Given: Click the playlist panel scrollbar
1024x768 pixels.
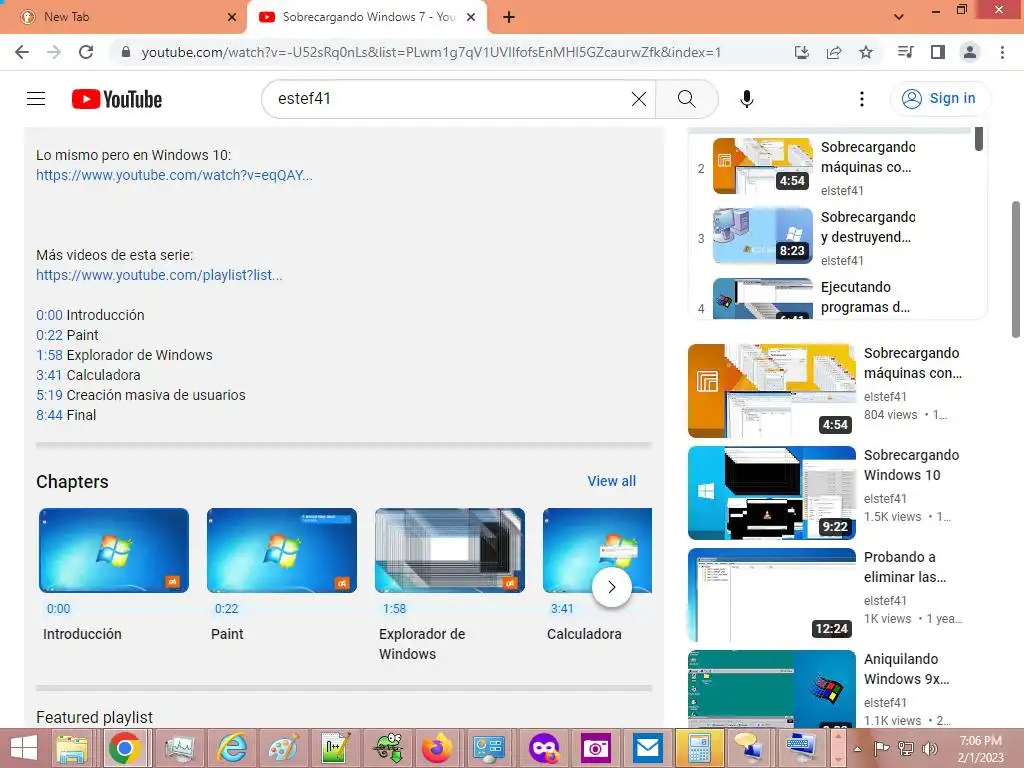Looking at the screenshot, I should 978,139.
